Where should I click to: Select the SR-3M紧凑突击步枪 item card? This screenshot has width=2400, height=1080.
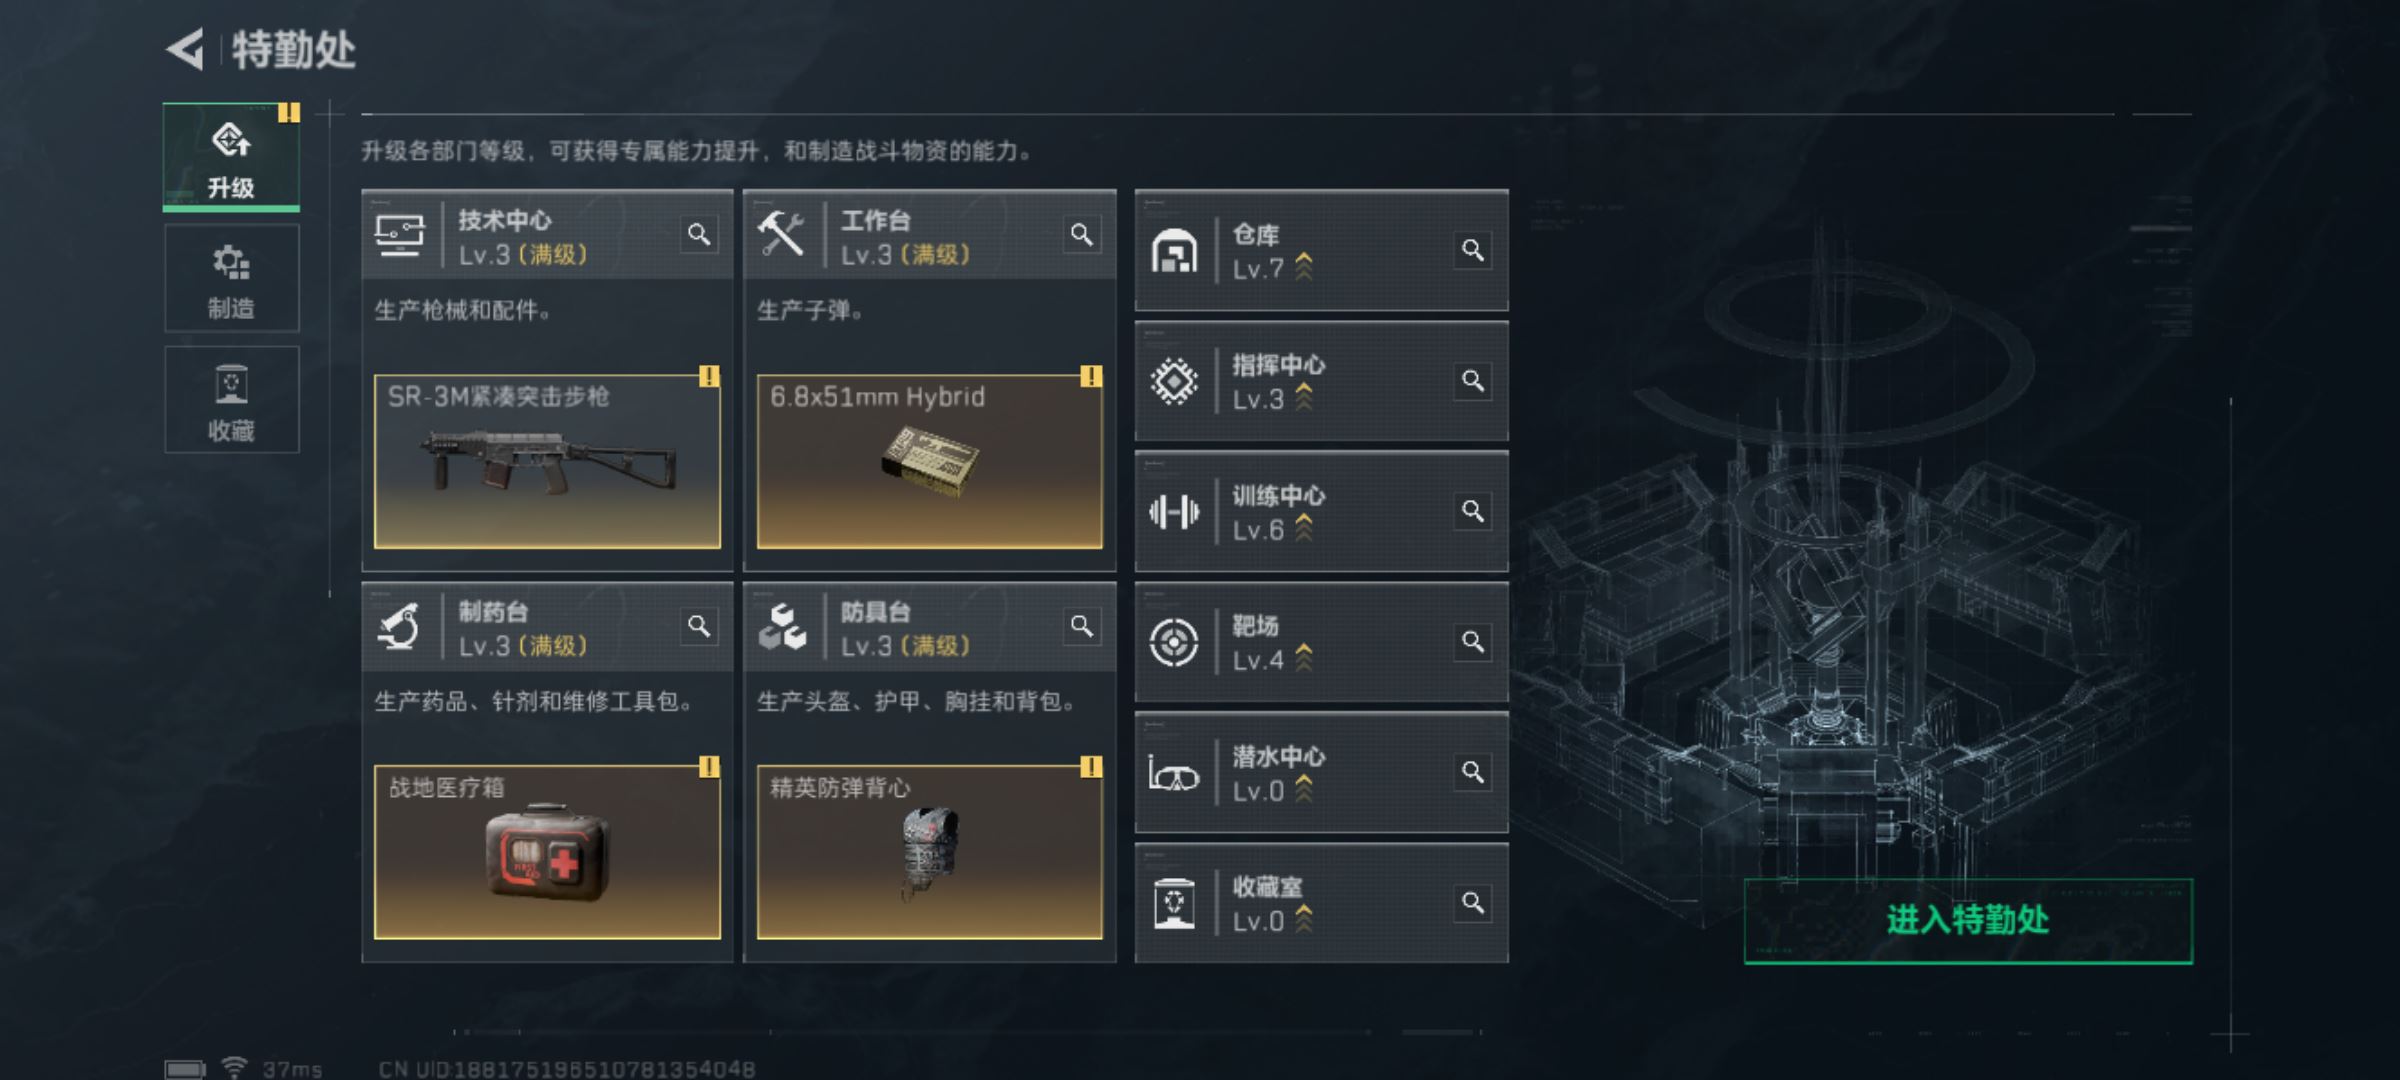coord(547,462)
